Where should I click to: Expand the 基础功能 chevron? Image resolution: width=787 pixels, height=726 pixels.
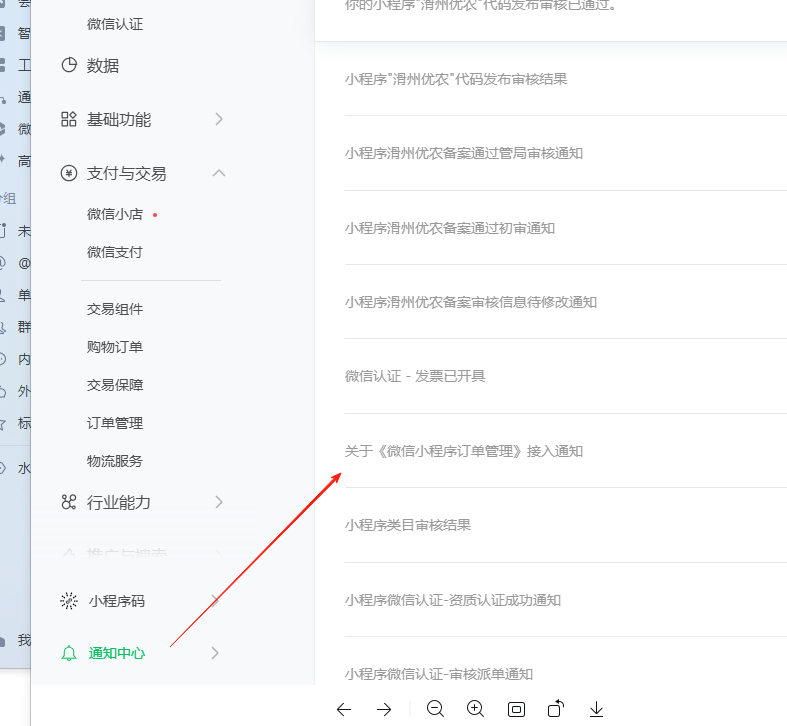pos(218,119)
